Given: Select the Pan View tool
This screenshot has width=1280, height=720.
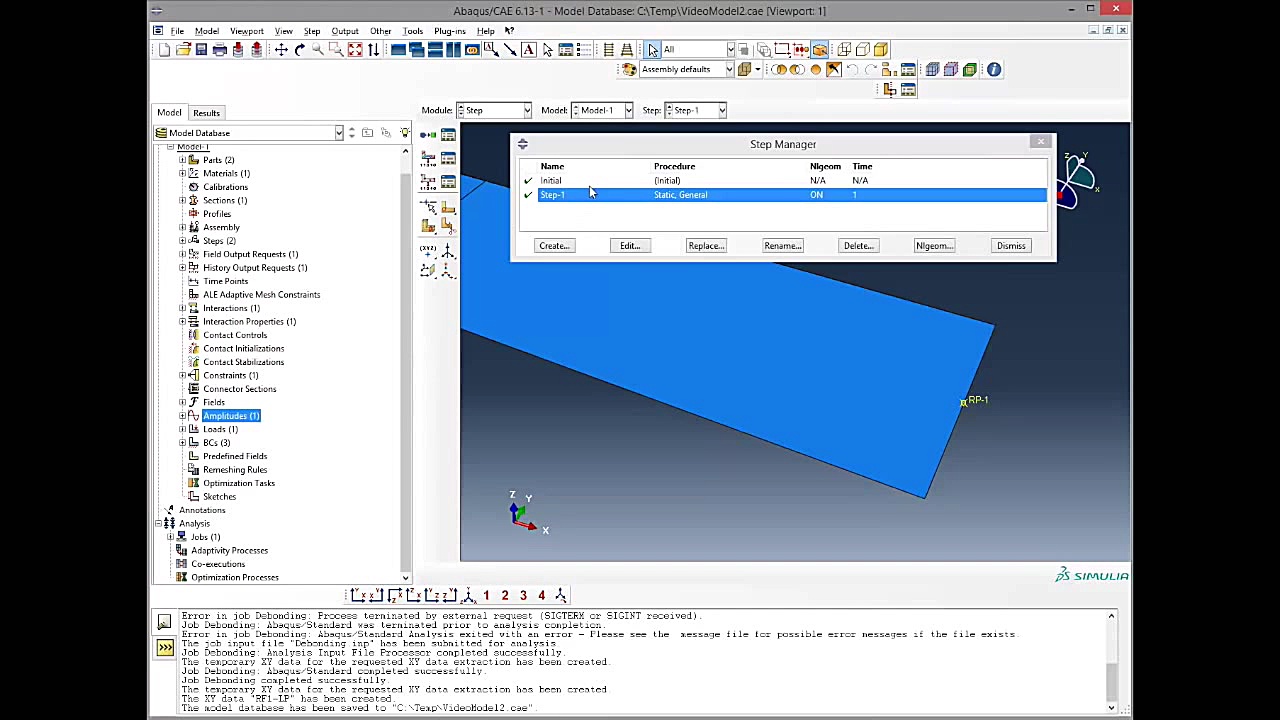Looking at the screenshot, I should coord(281,50).
